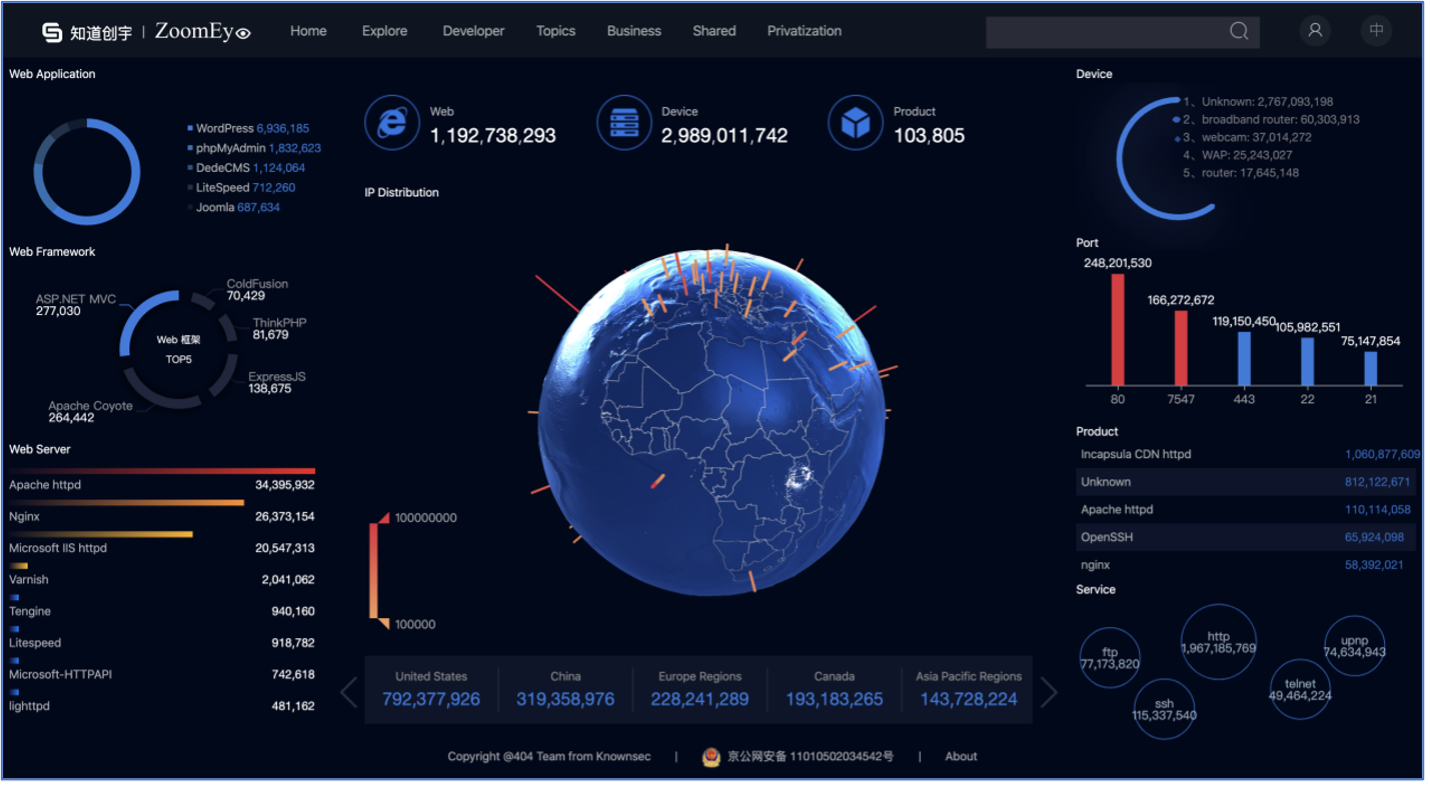Image resolution: width=1430 pixels, height=785 pixels.
Task: Select the United States statistic card
Action: [x=431, y=690]
